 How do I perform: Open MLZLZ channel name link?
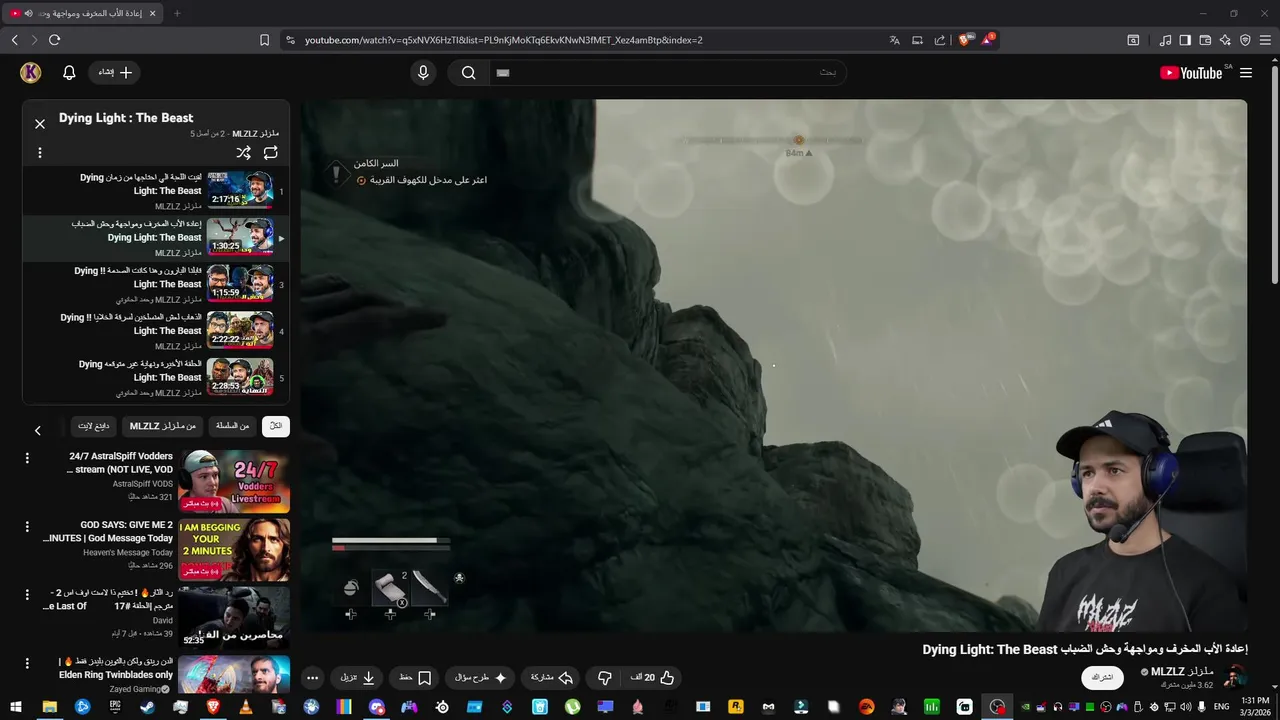tap(1182, 672)
